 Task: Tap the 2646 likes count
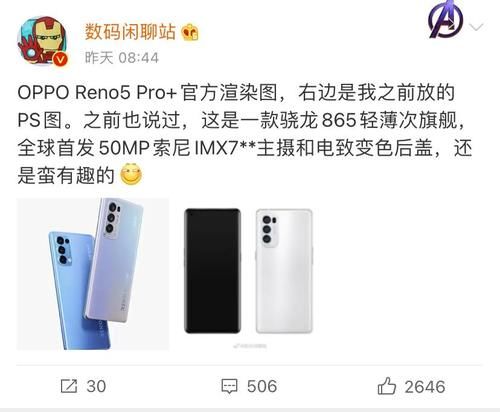(425, 387)
